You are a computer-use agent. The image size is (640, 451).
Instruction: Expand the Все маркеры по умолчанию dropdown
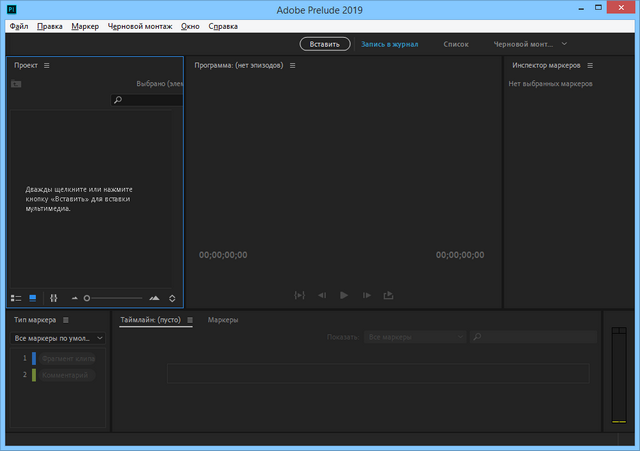(57, 339)
